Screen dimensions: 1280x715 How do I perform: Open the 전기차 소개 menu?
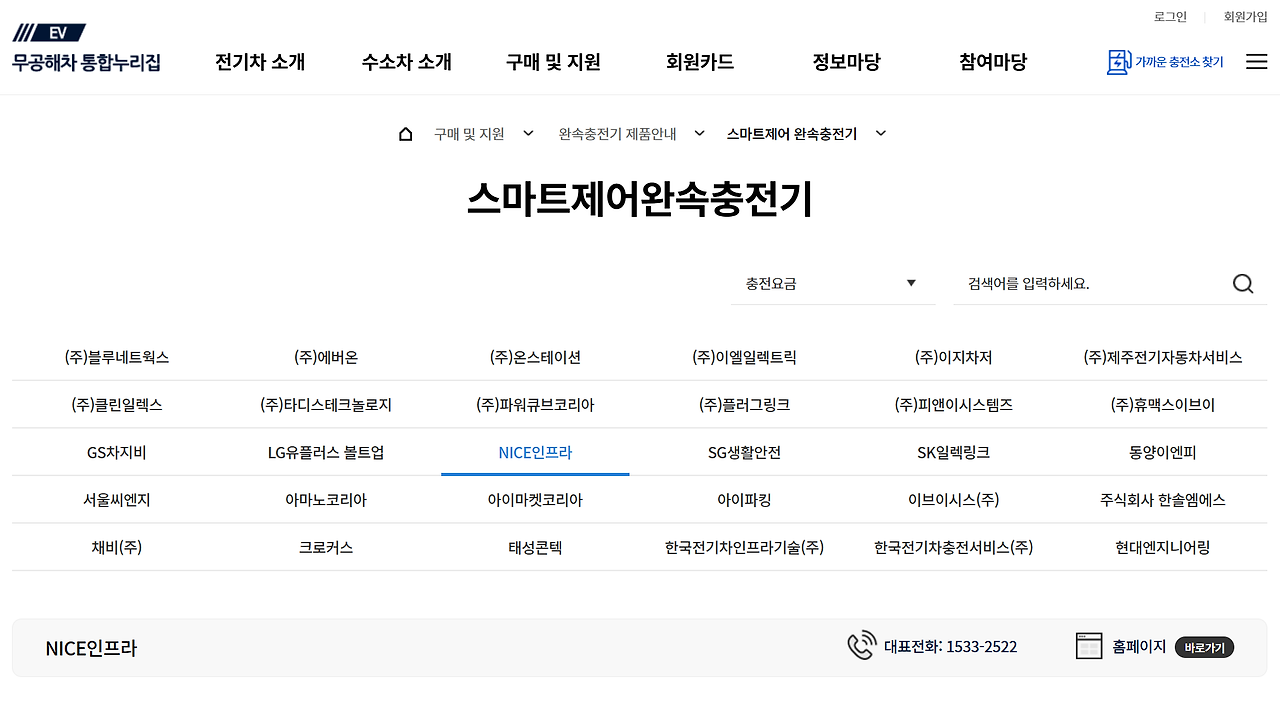click(260, 62)
